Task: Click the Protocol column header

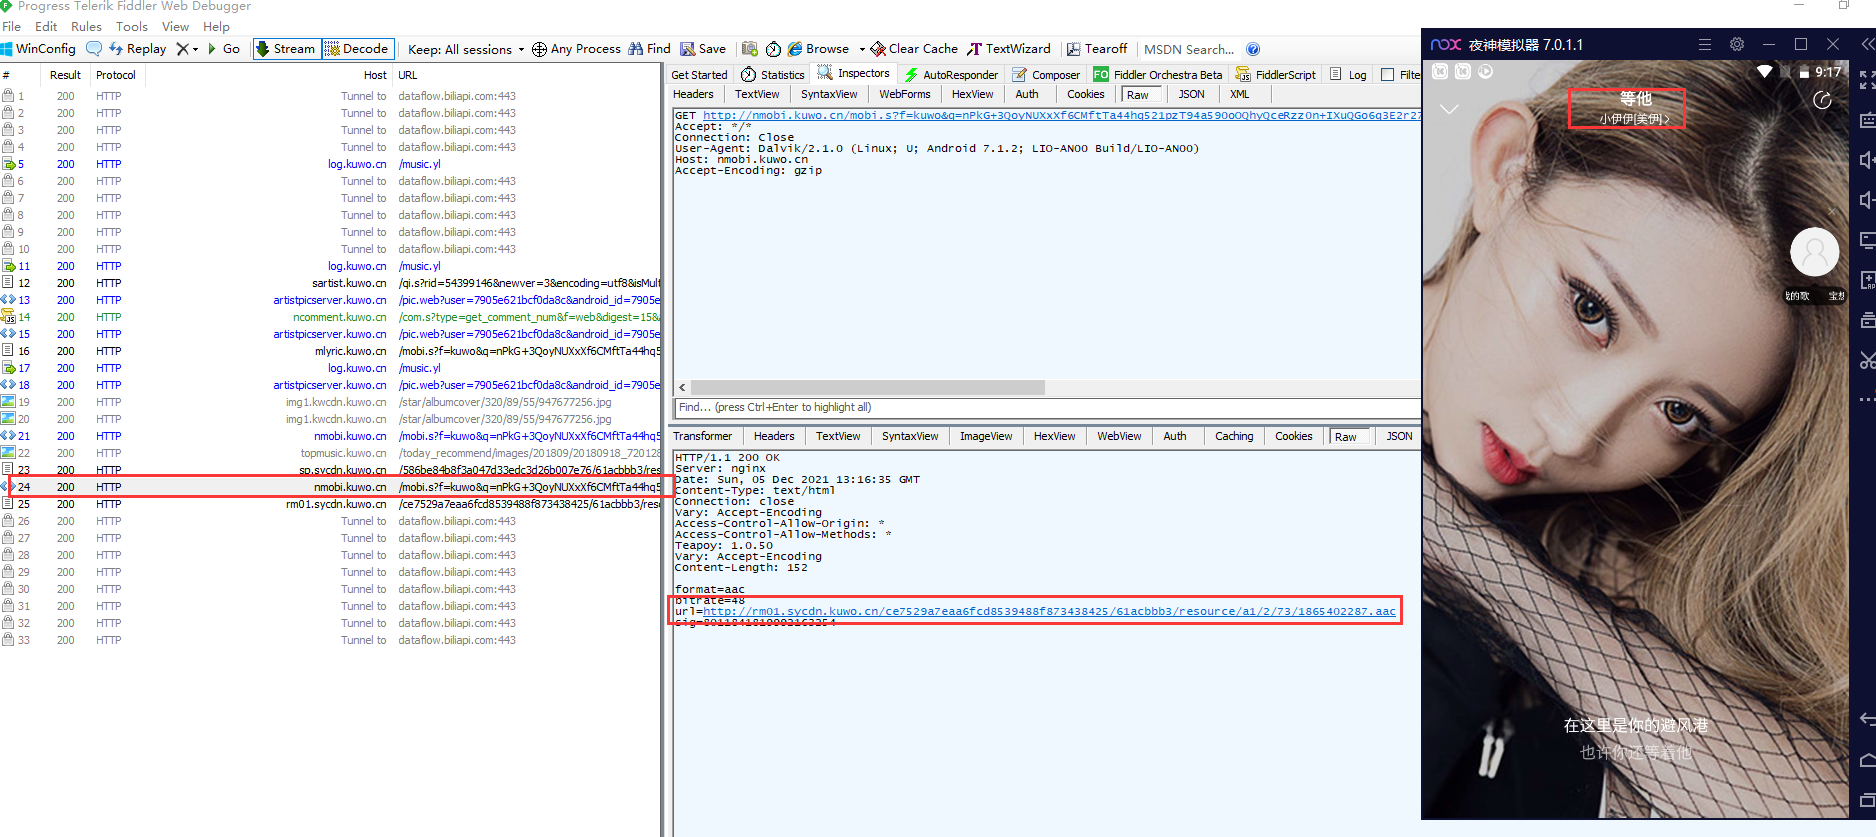Action: tap(116, 75)
